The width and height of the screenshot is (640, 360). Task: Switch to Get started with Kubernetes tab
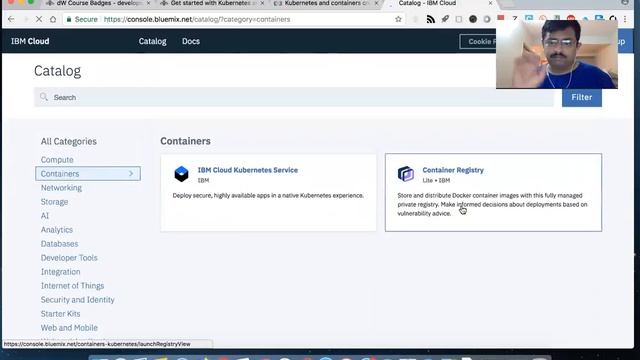(211, 3)
